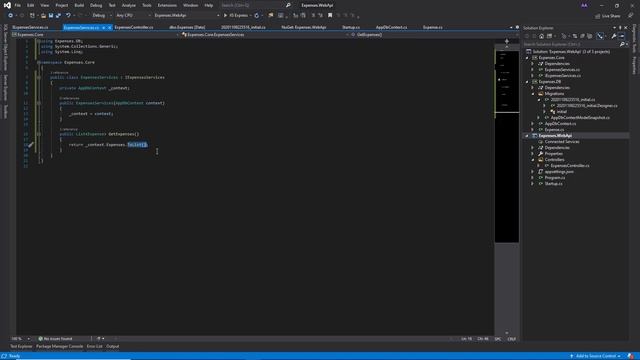Expand the Properties node under Expenses.WebApi
Viewport: 640px width, 360px height.
[x=533, y=154]
